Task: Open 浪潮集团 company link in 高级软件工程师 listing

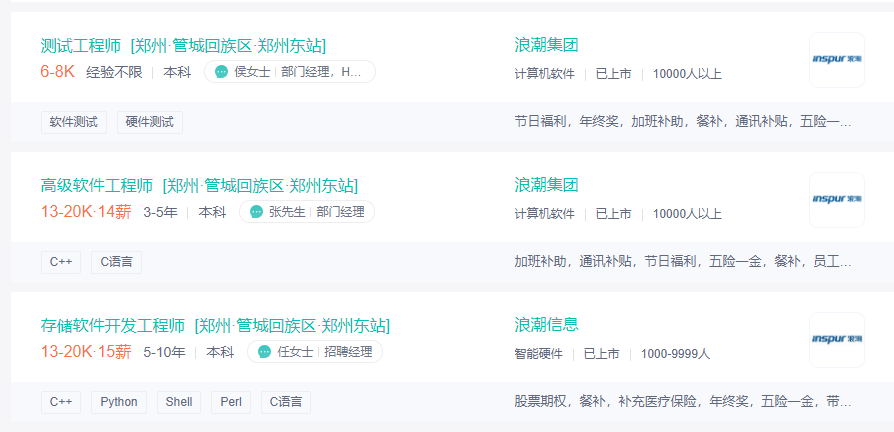Action: pyautogui.click(x=546, y=185)
